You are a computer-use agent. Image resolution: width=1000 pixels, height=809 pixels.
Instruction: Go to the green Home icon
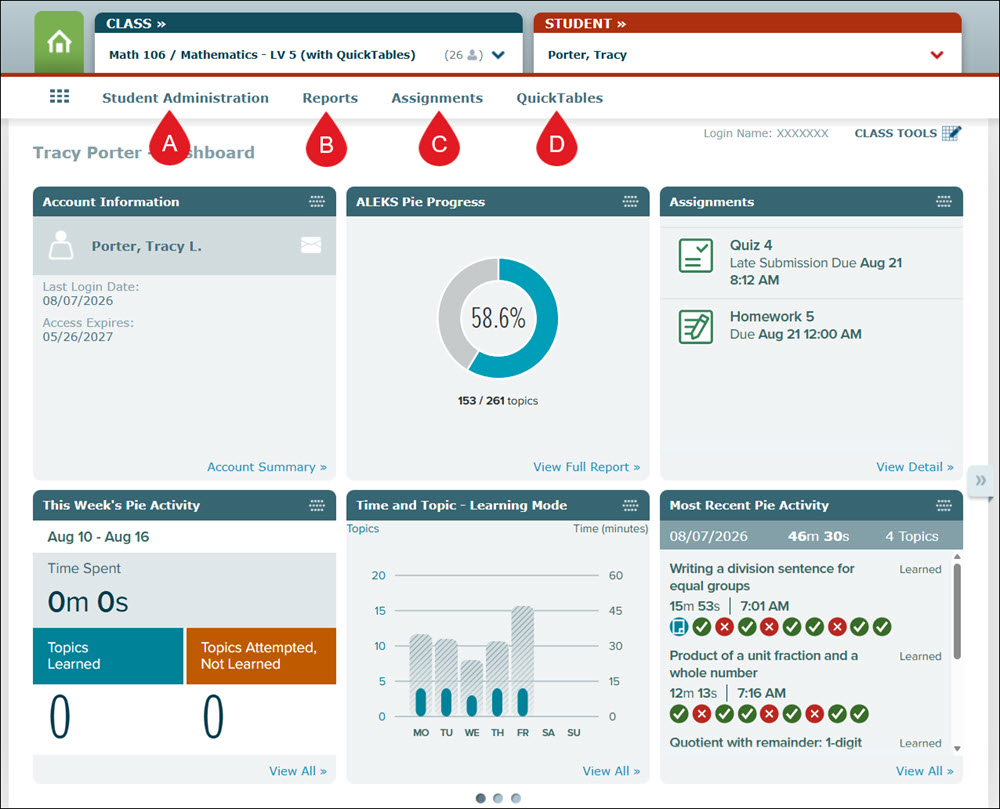(59, 43)
